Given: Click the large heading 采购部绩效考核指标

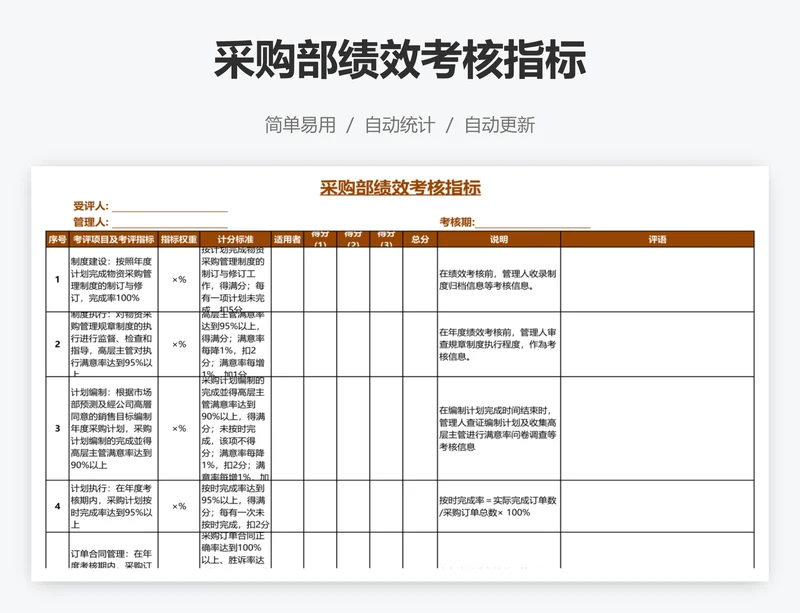Looking at the screenshot, I should 399,60.
